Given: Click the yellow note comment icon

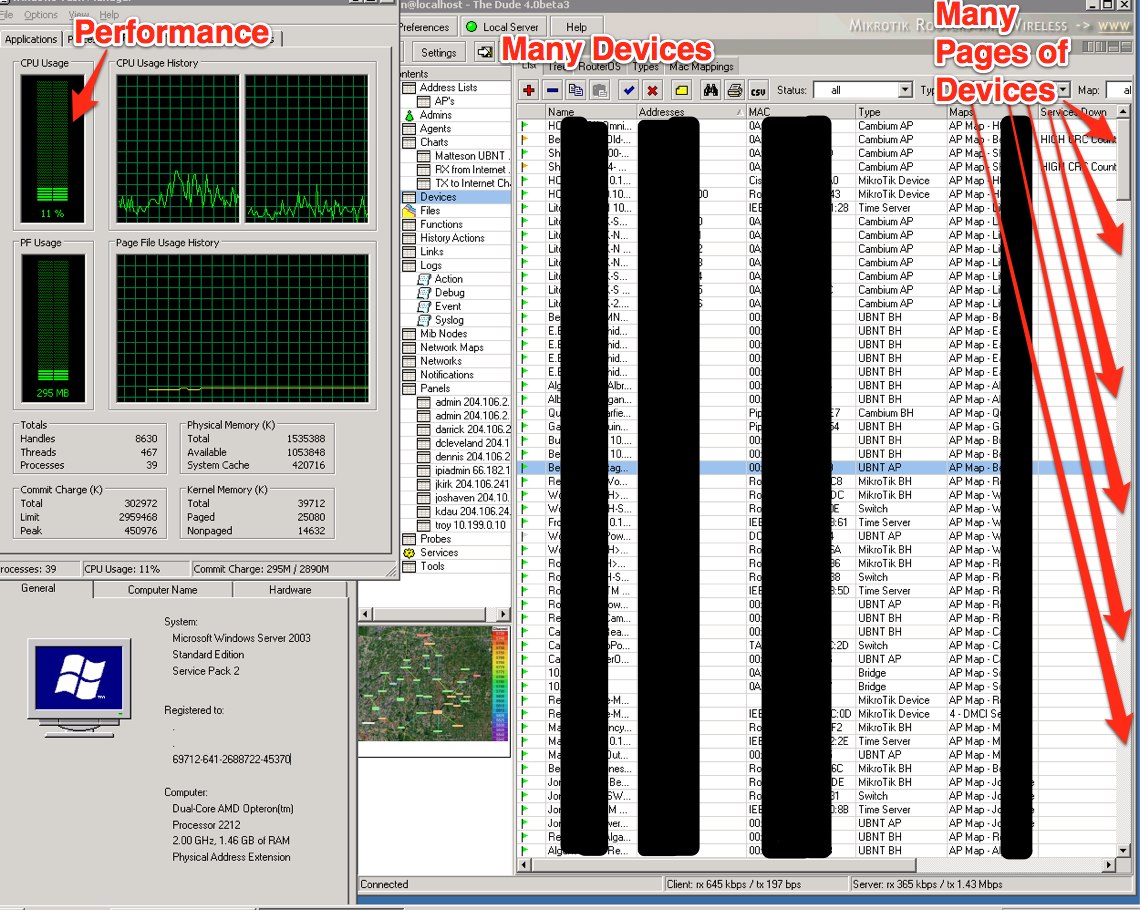Looking at the screenshot, I should (682, 90).
